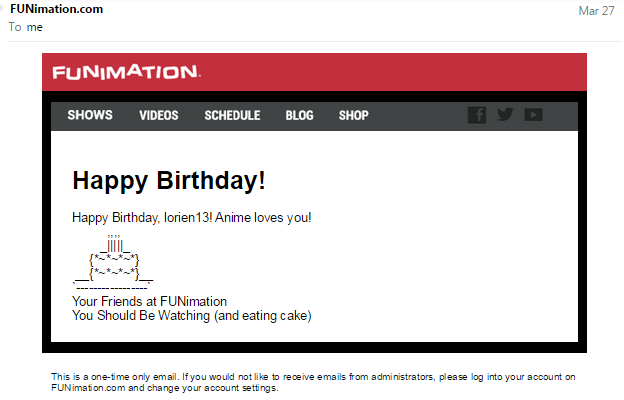The height and width of the screenshot is (400, 624).
Task: Click the Mar 27 email date
Action: tap(594, 10)
